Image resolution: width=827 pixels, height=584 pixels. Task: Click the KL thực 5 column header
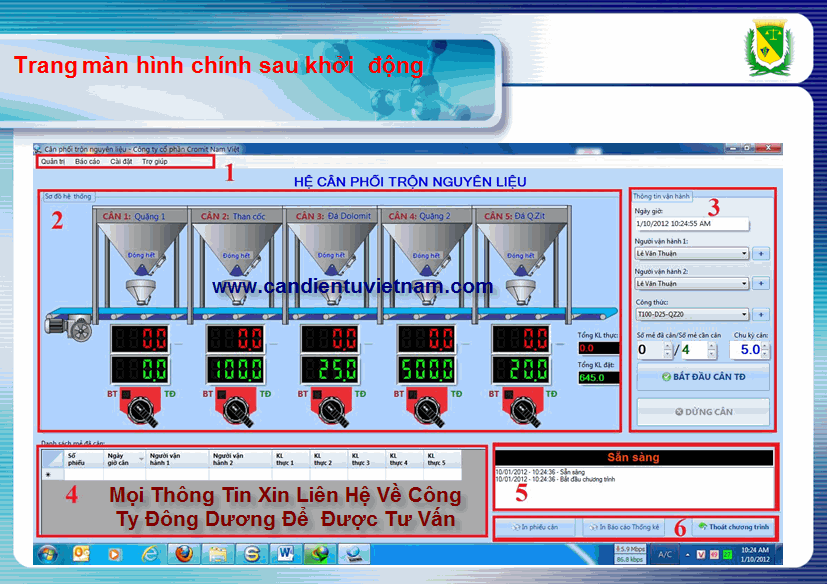tap(443, 459)
